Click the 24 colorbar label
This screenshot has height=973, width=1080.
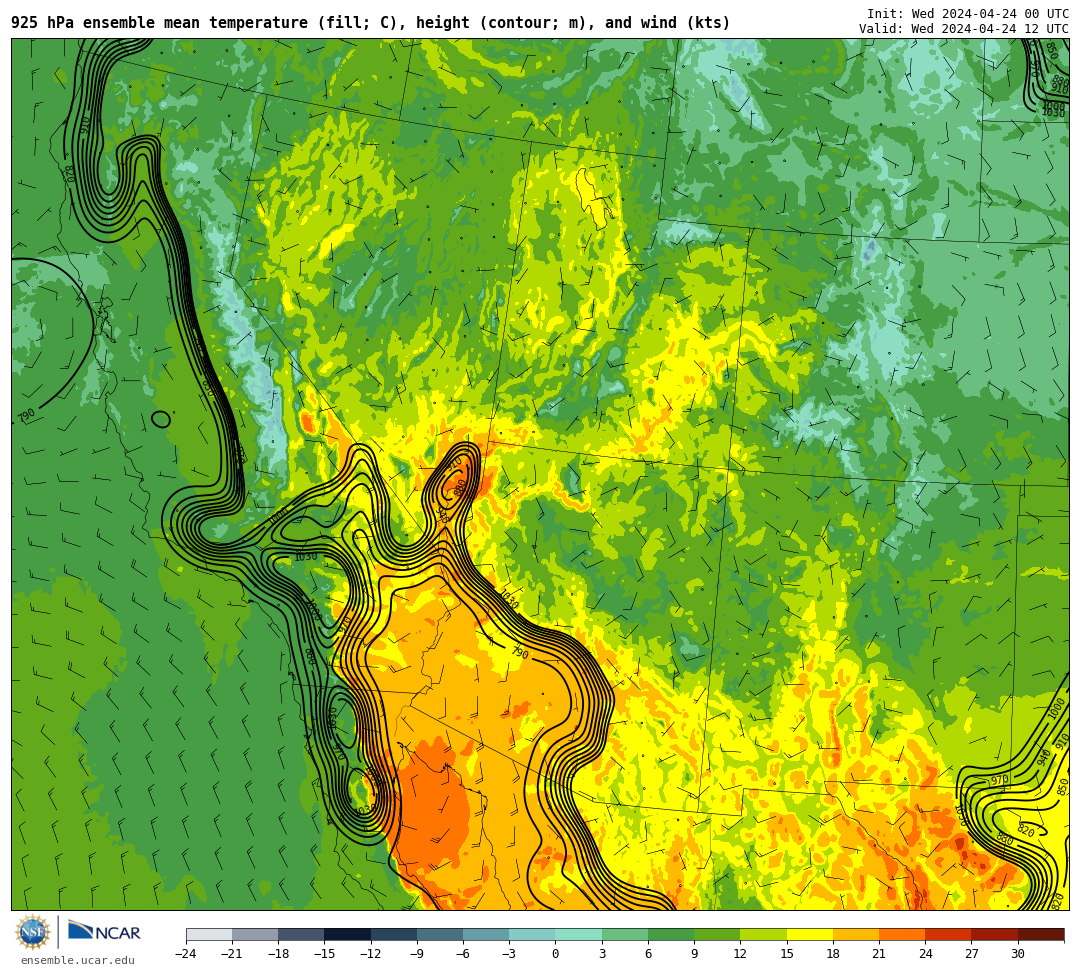[925, 954]
